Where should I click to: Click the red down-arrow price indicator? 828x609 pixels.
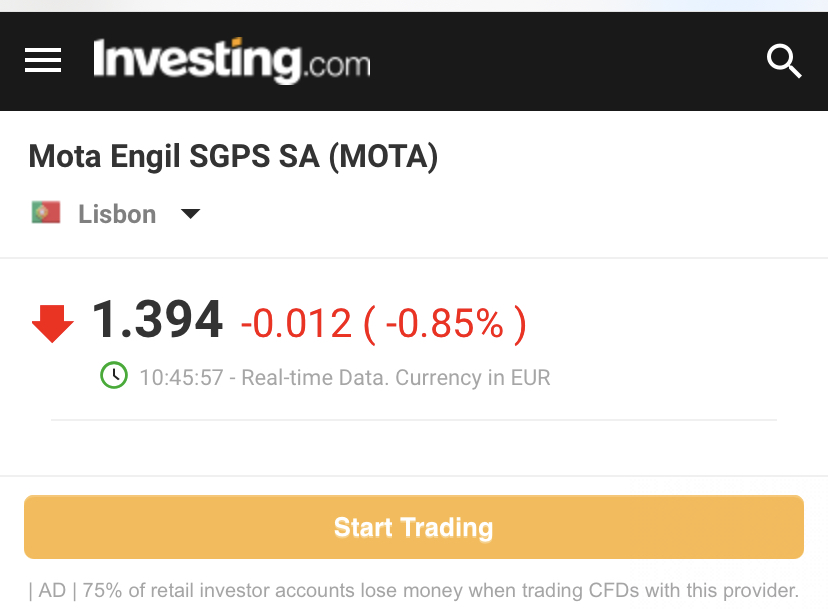53,323
